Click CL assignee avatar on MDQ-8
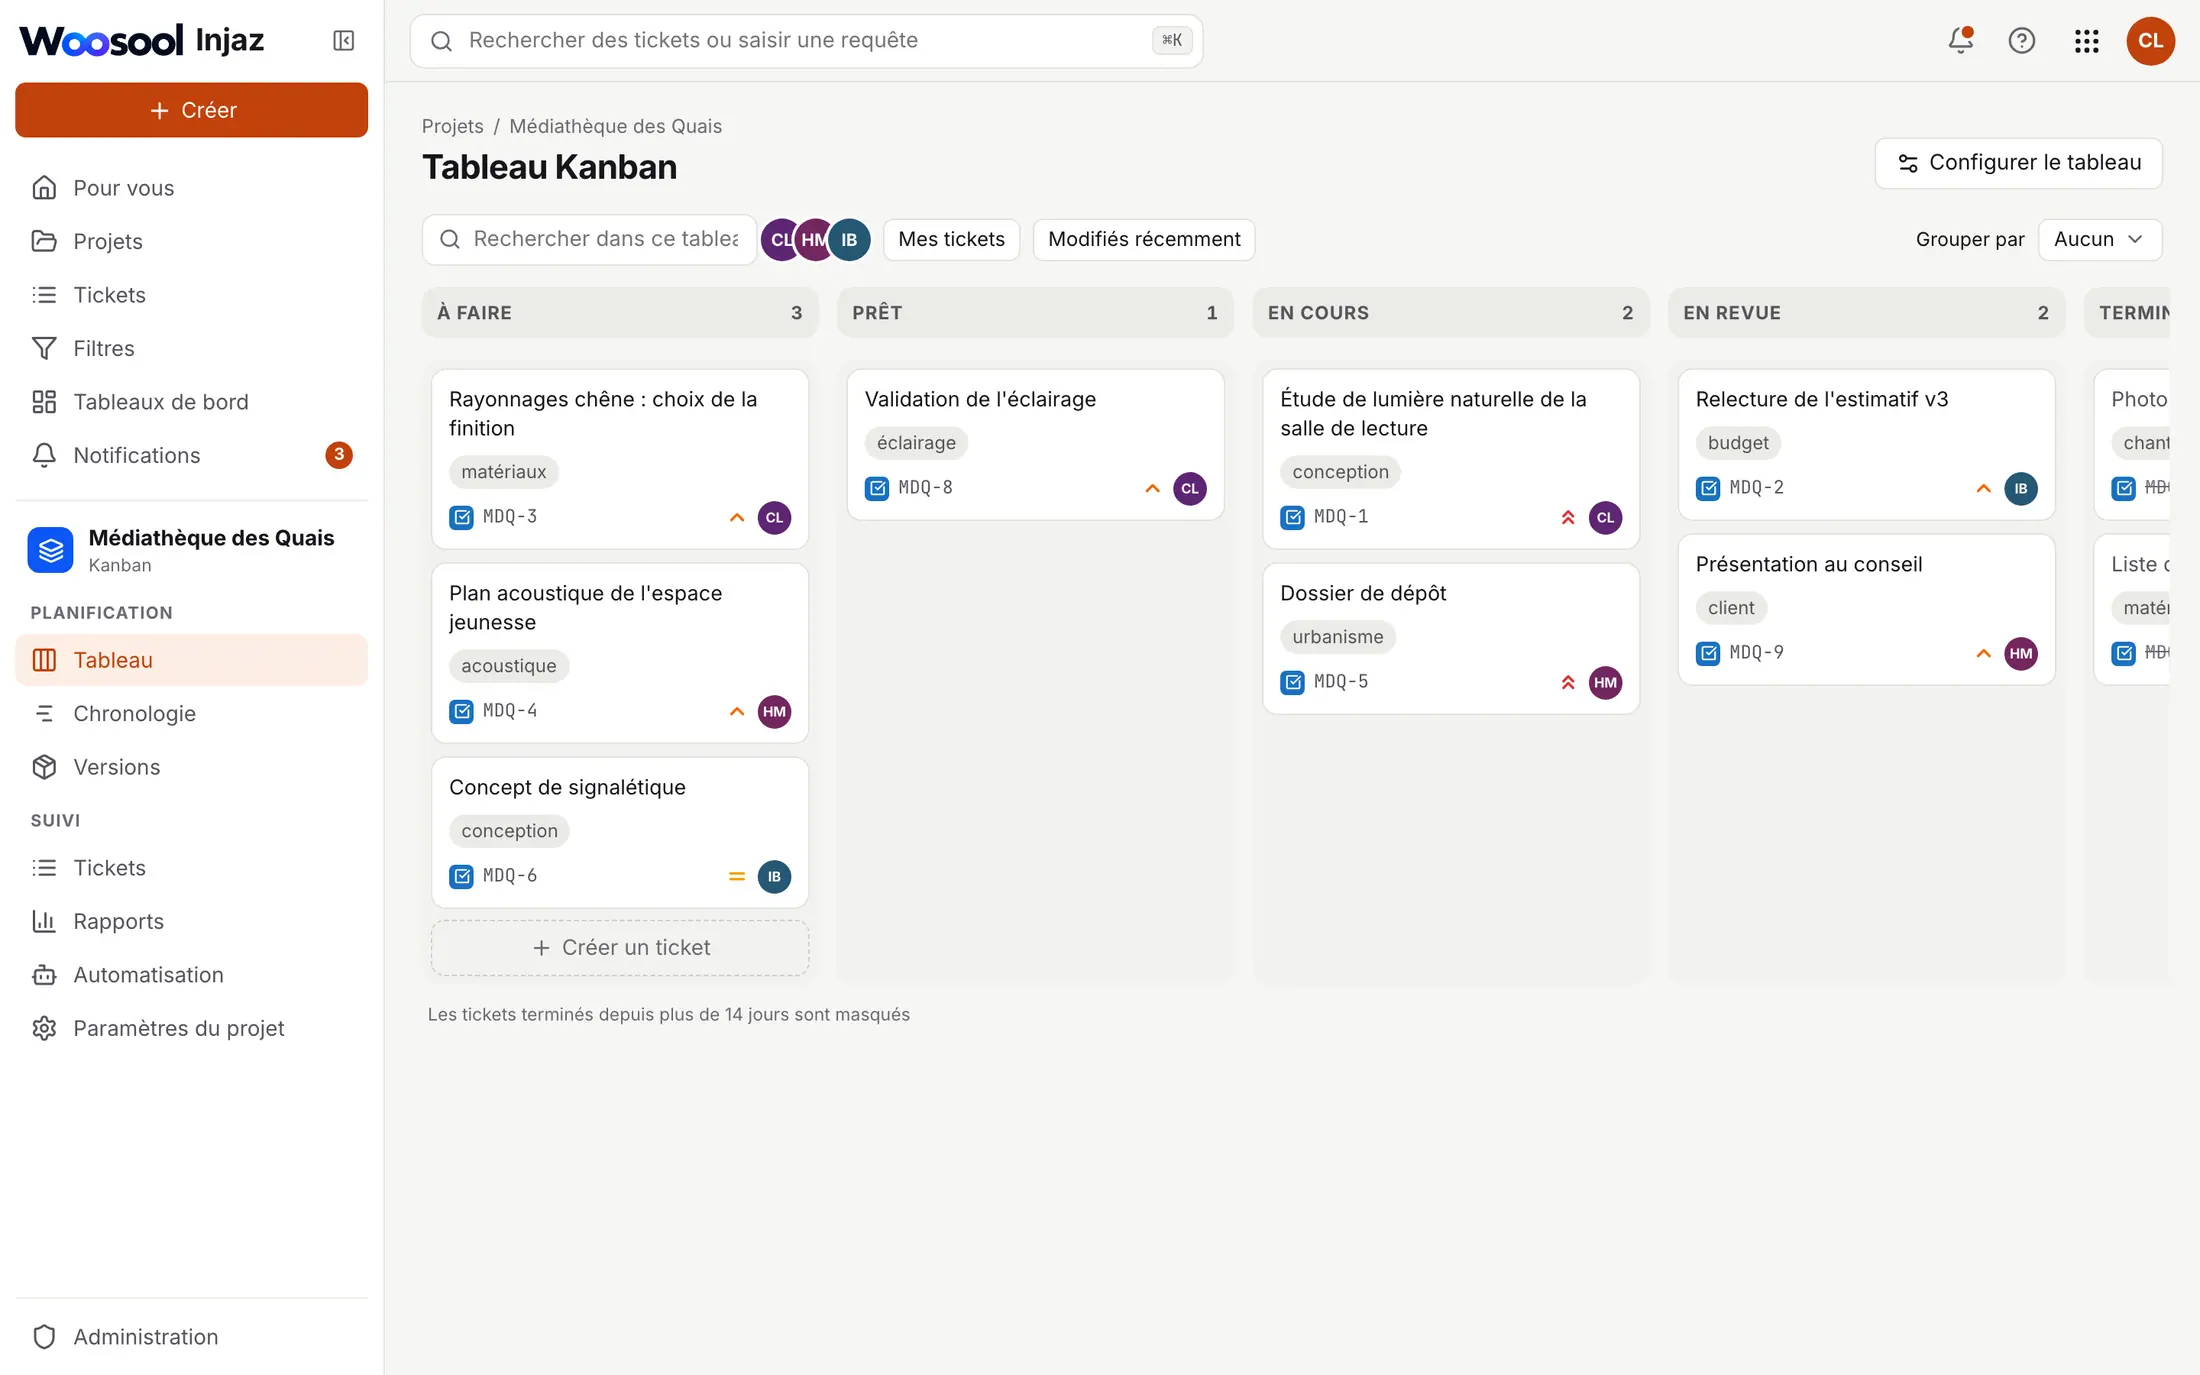Screen dimensions: 2200x1375 pos(1190,488)
